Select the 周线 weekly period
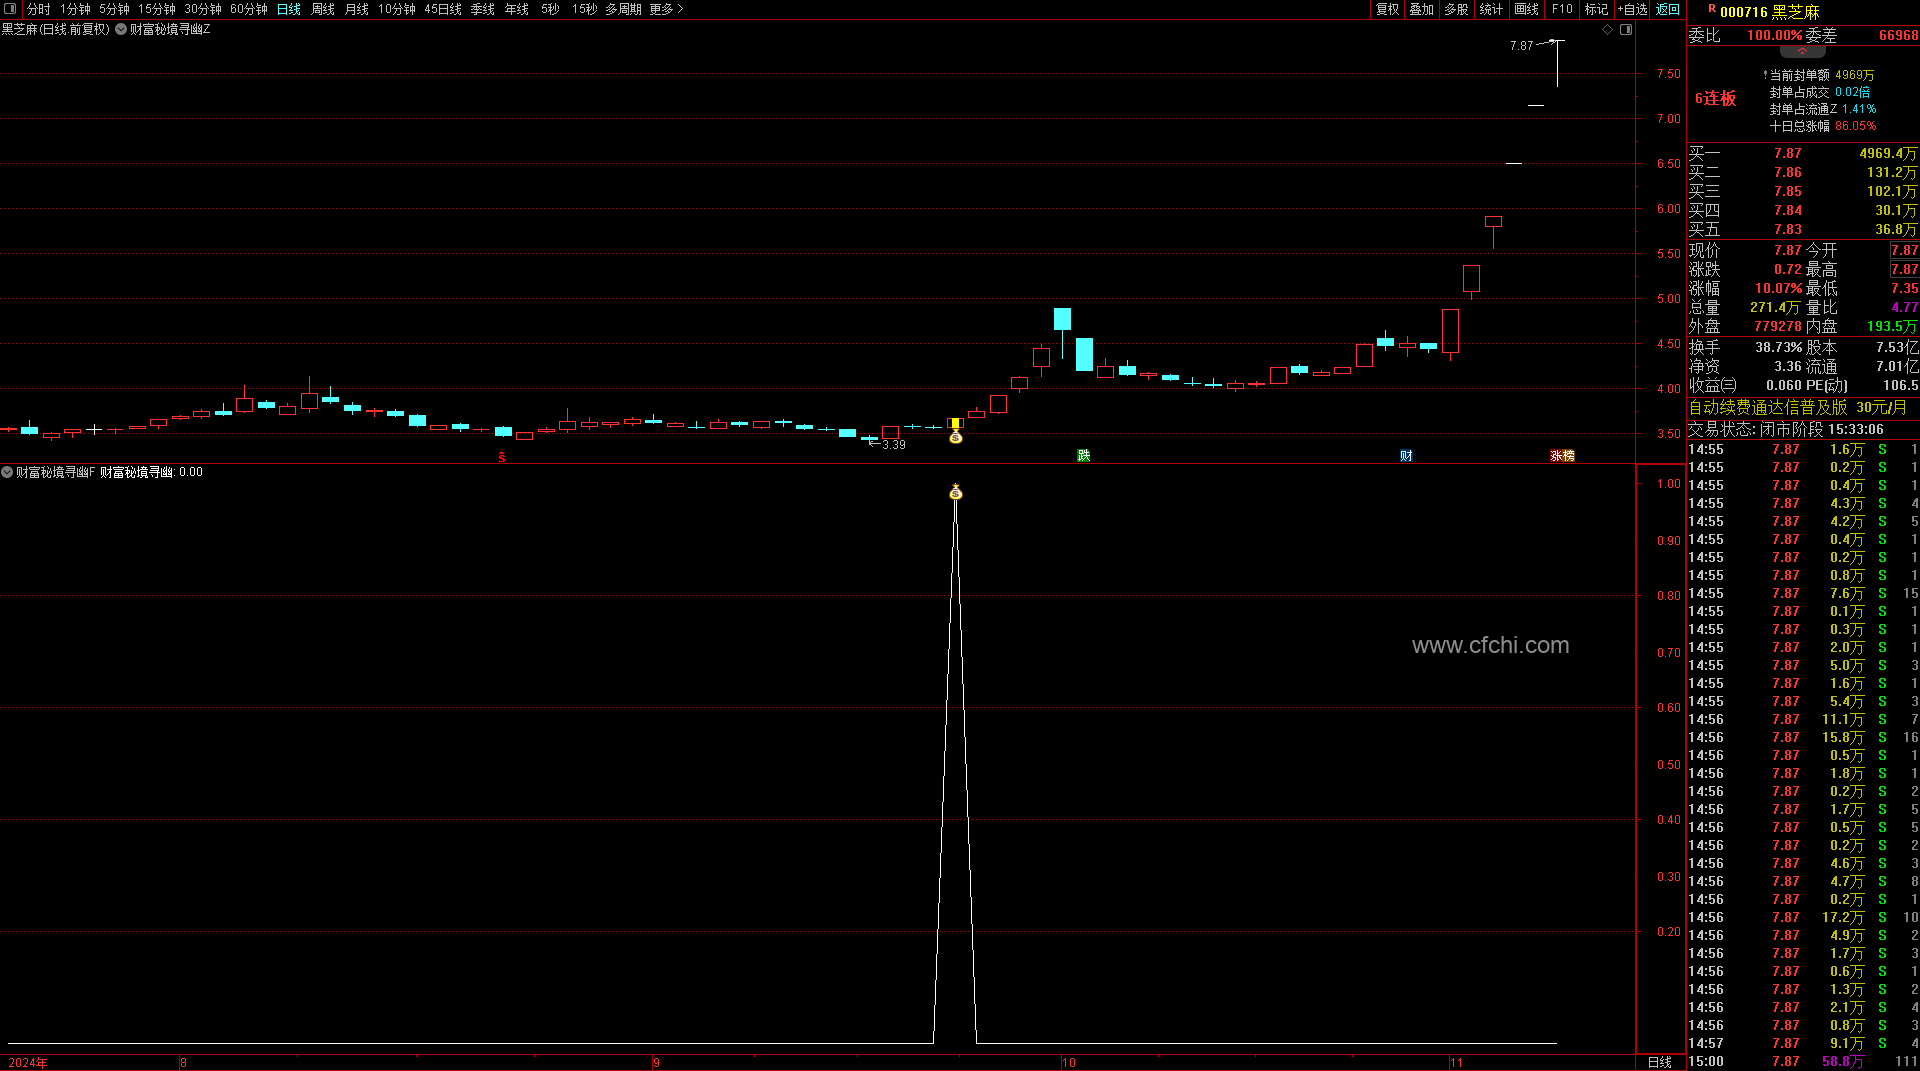1920x1071 pixels. pyautogui.click(x=323, y=9)
